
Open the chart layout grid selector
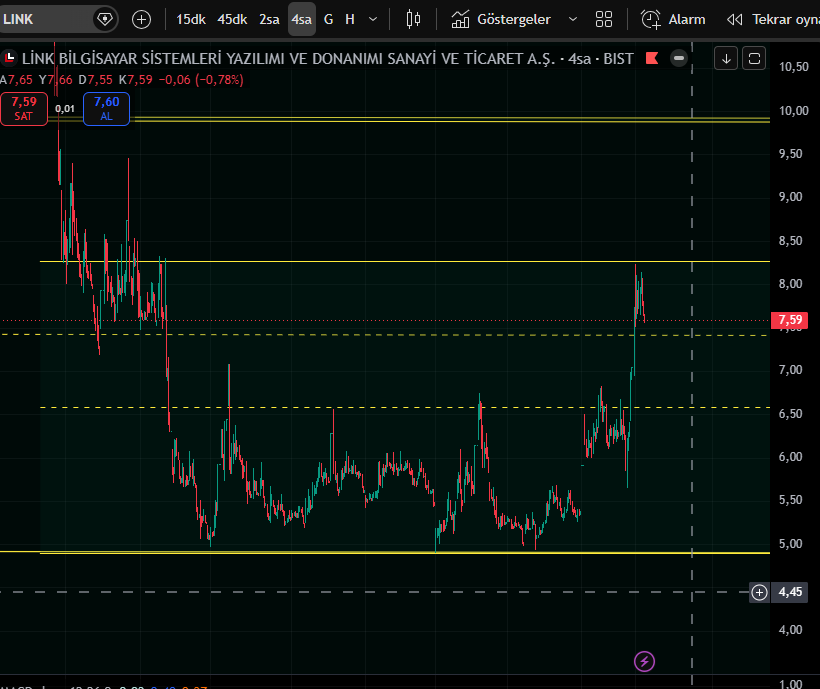point(603,19)
